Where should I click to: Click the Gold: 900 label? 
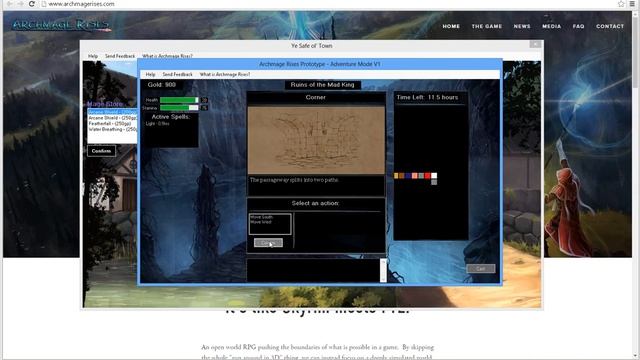[x=162, y=85]
